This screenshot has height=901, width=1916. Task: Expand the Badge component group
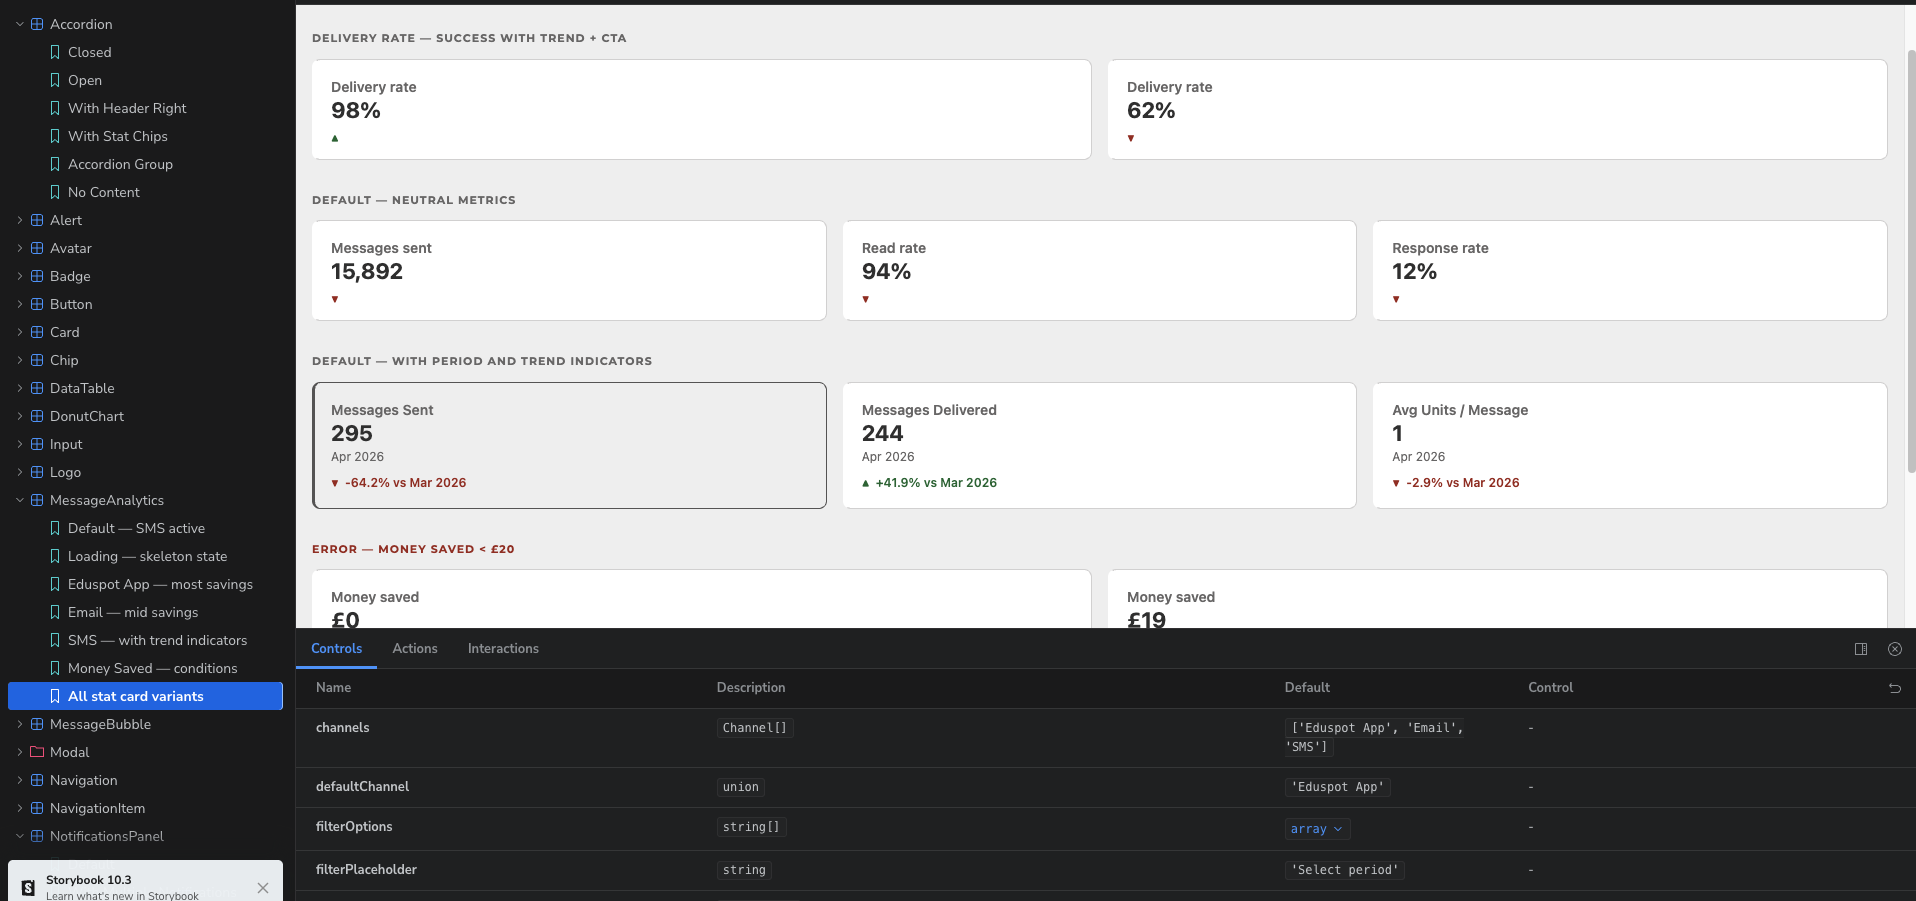(x=19, y=276)
